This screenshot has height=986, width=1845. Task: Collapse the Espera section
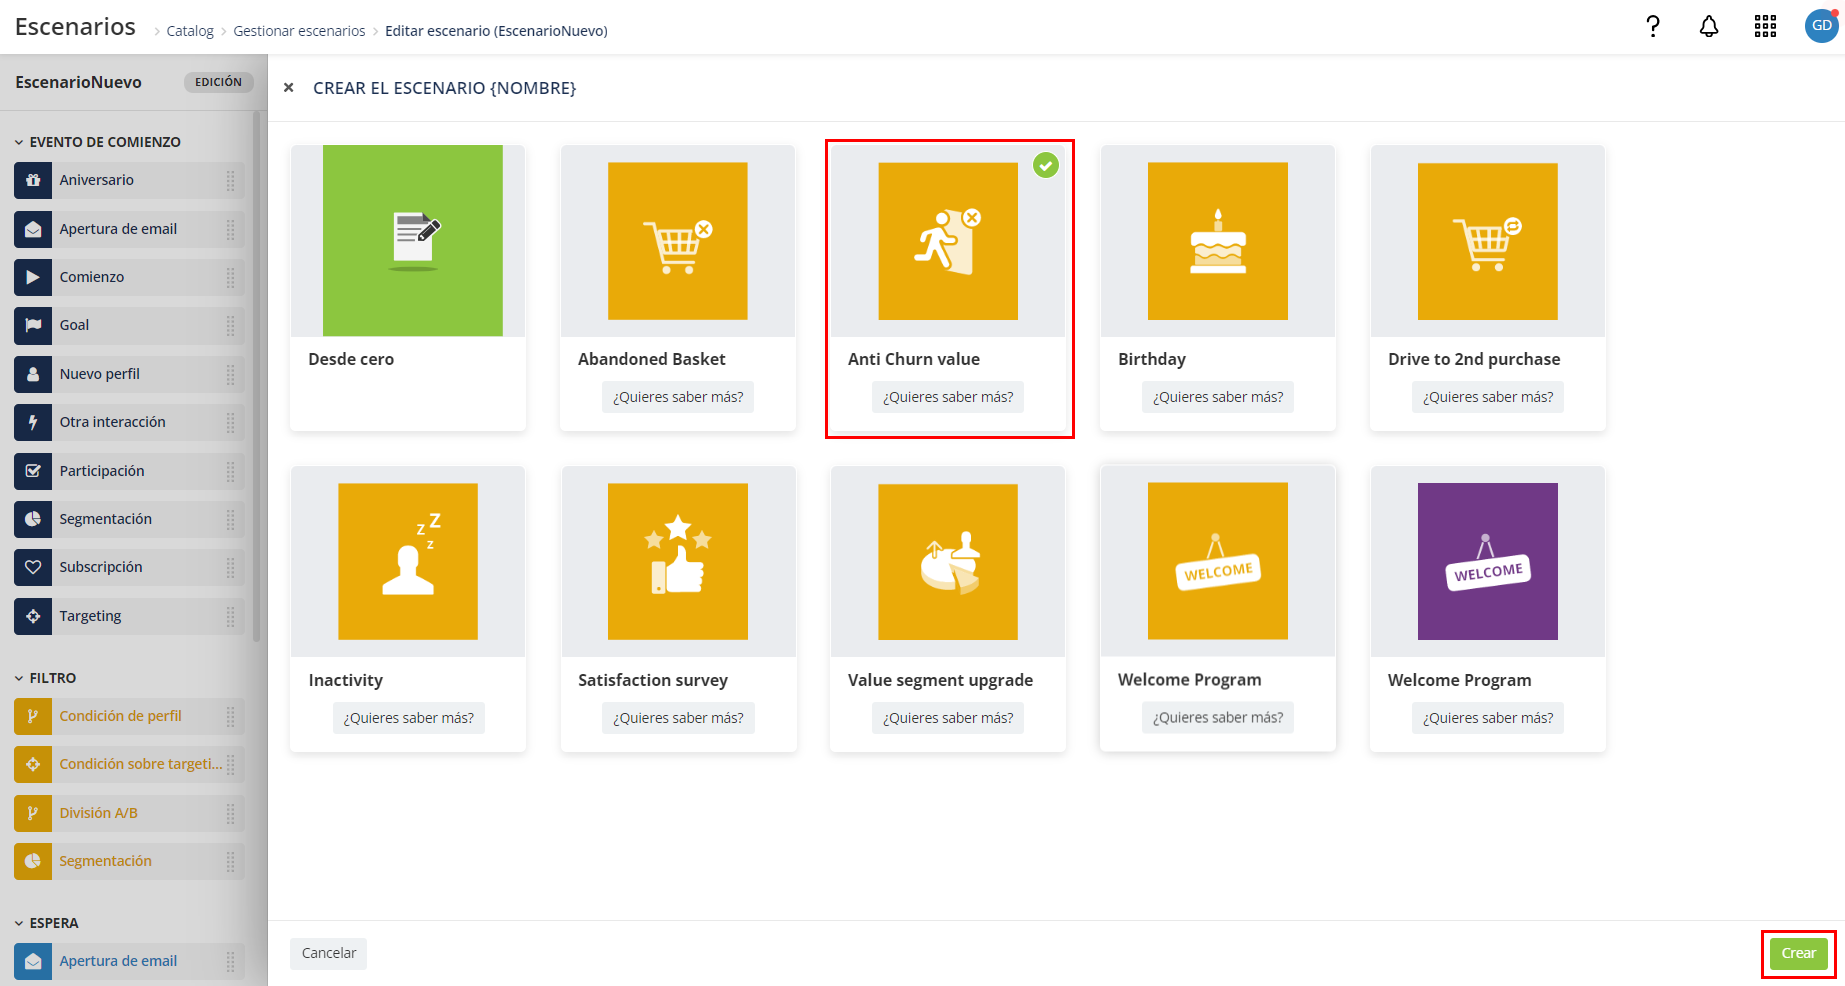click(19, 923)
